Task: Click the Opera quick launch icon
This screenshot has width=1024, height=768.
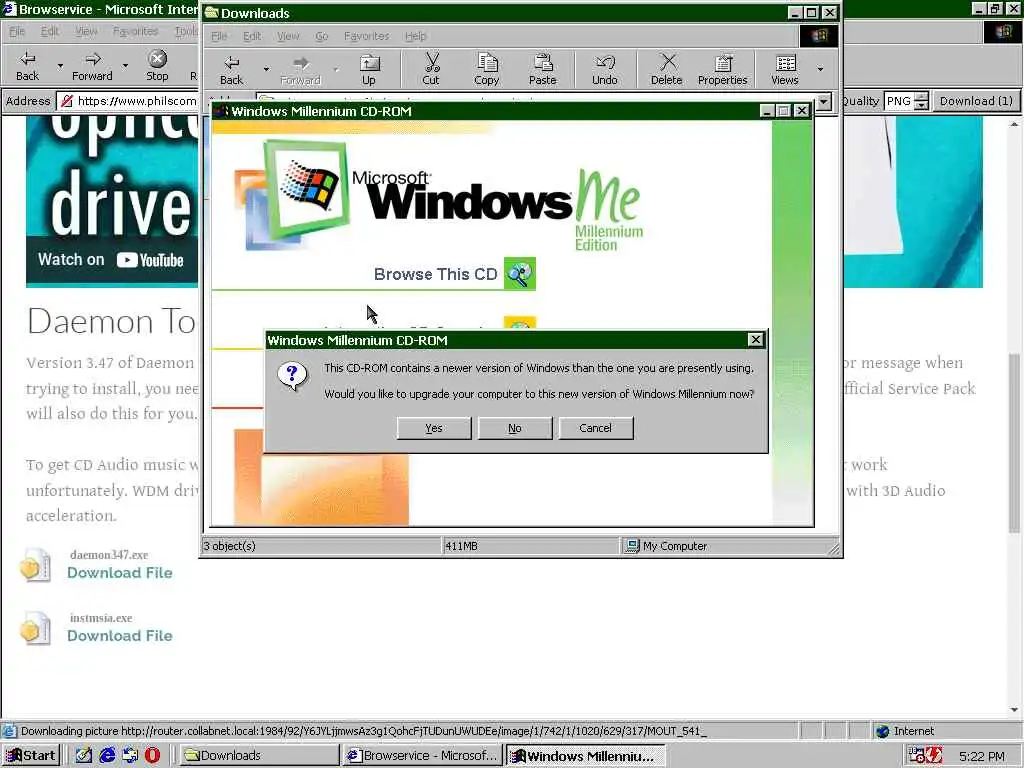Action: 152,756
